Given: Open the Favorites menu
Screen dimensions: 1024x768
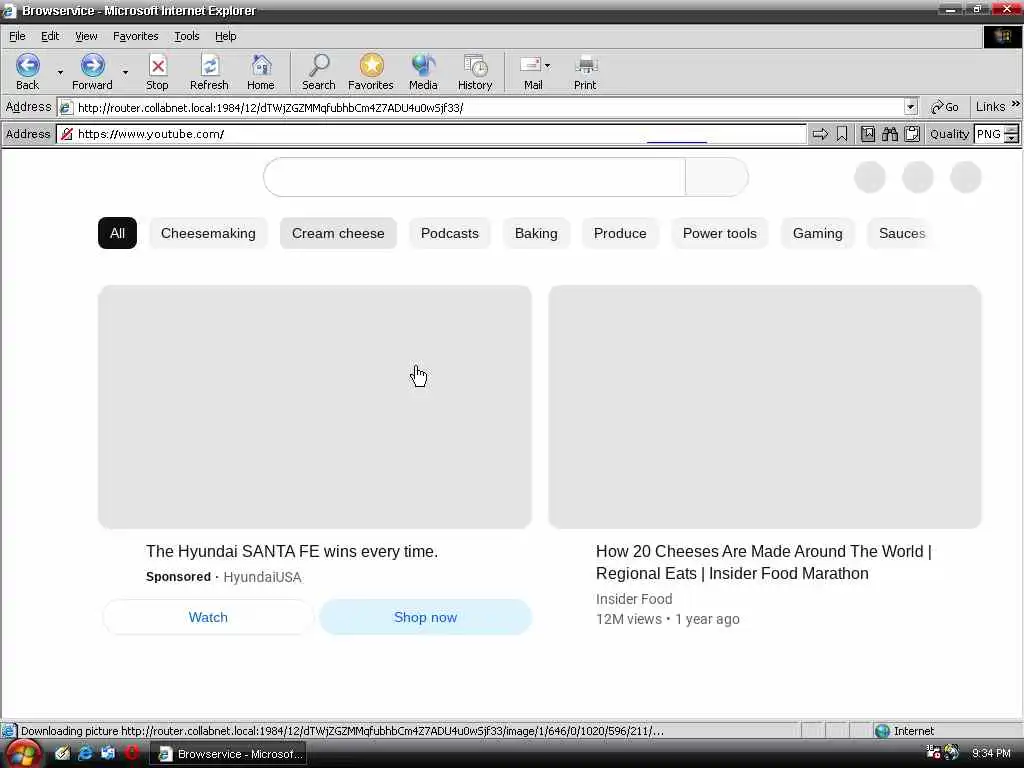Looking at the screenshot, I should click(135, 36).
